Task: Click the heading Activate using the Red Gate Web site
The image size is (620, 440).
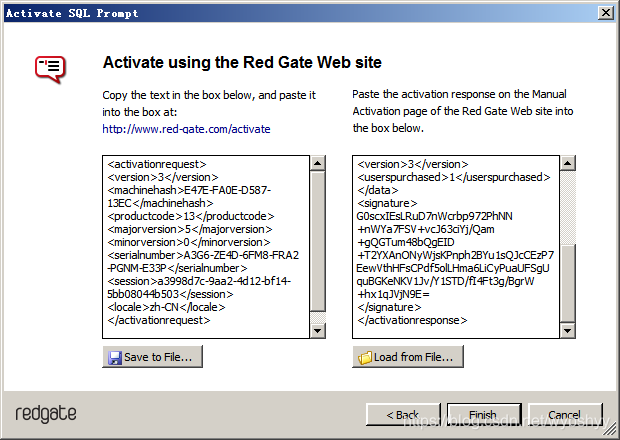Action: point(242,62)
